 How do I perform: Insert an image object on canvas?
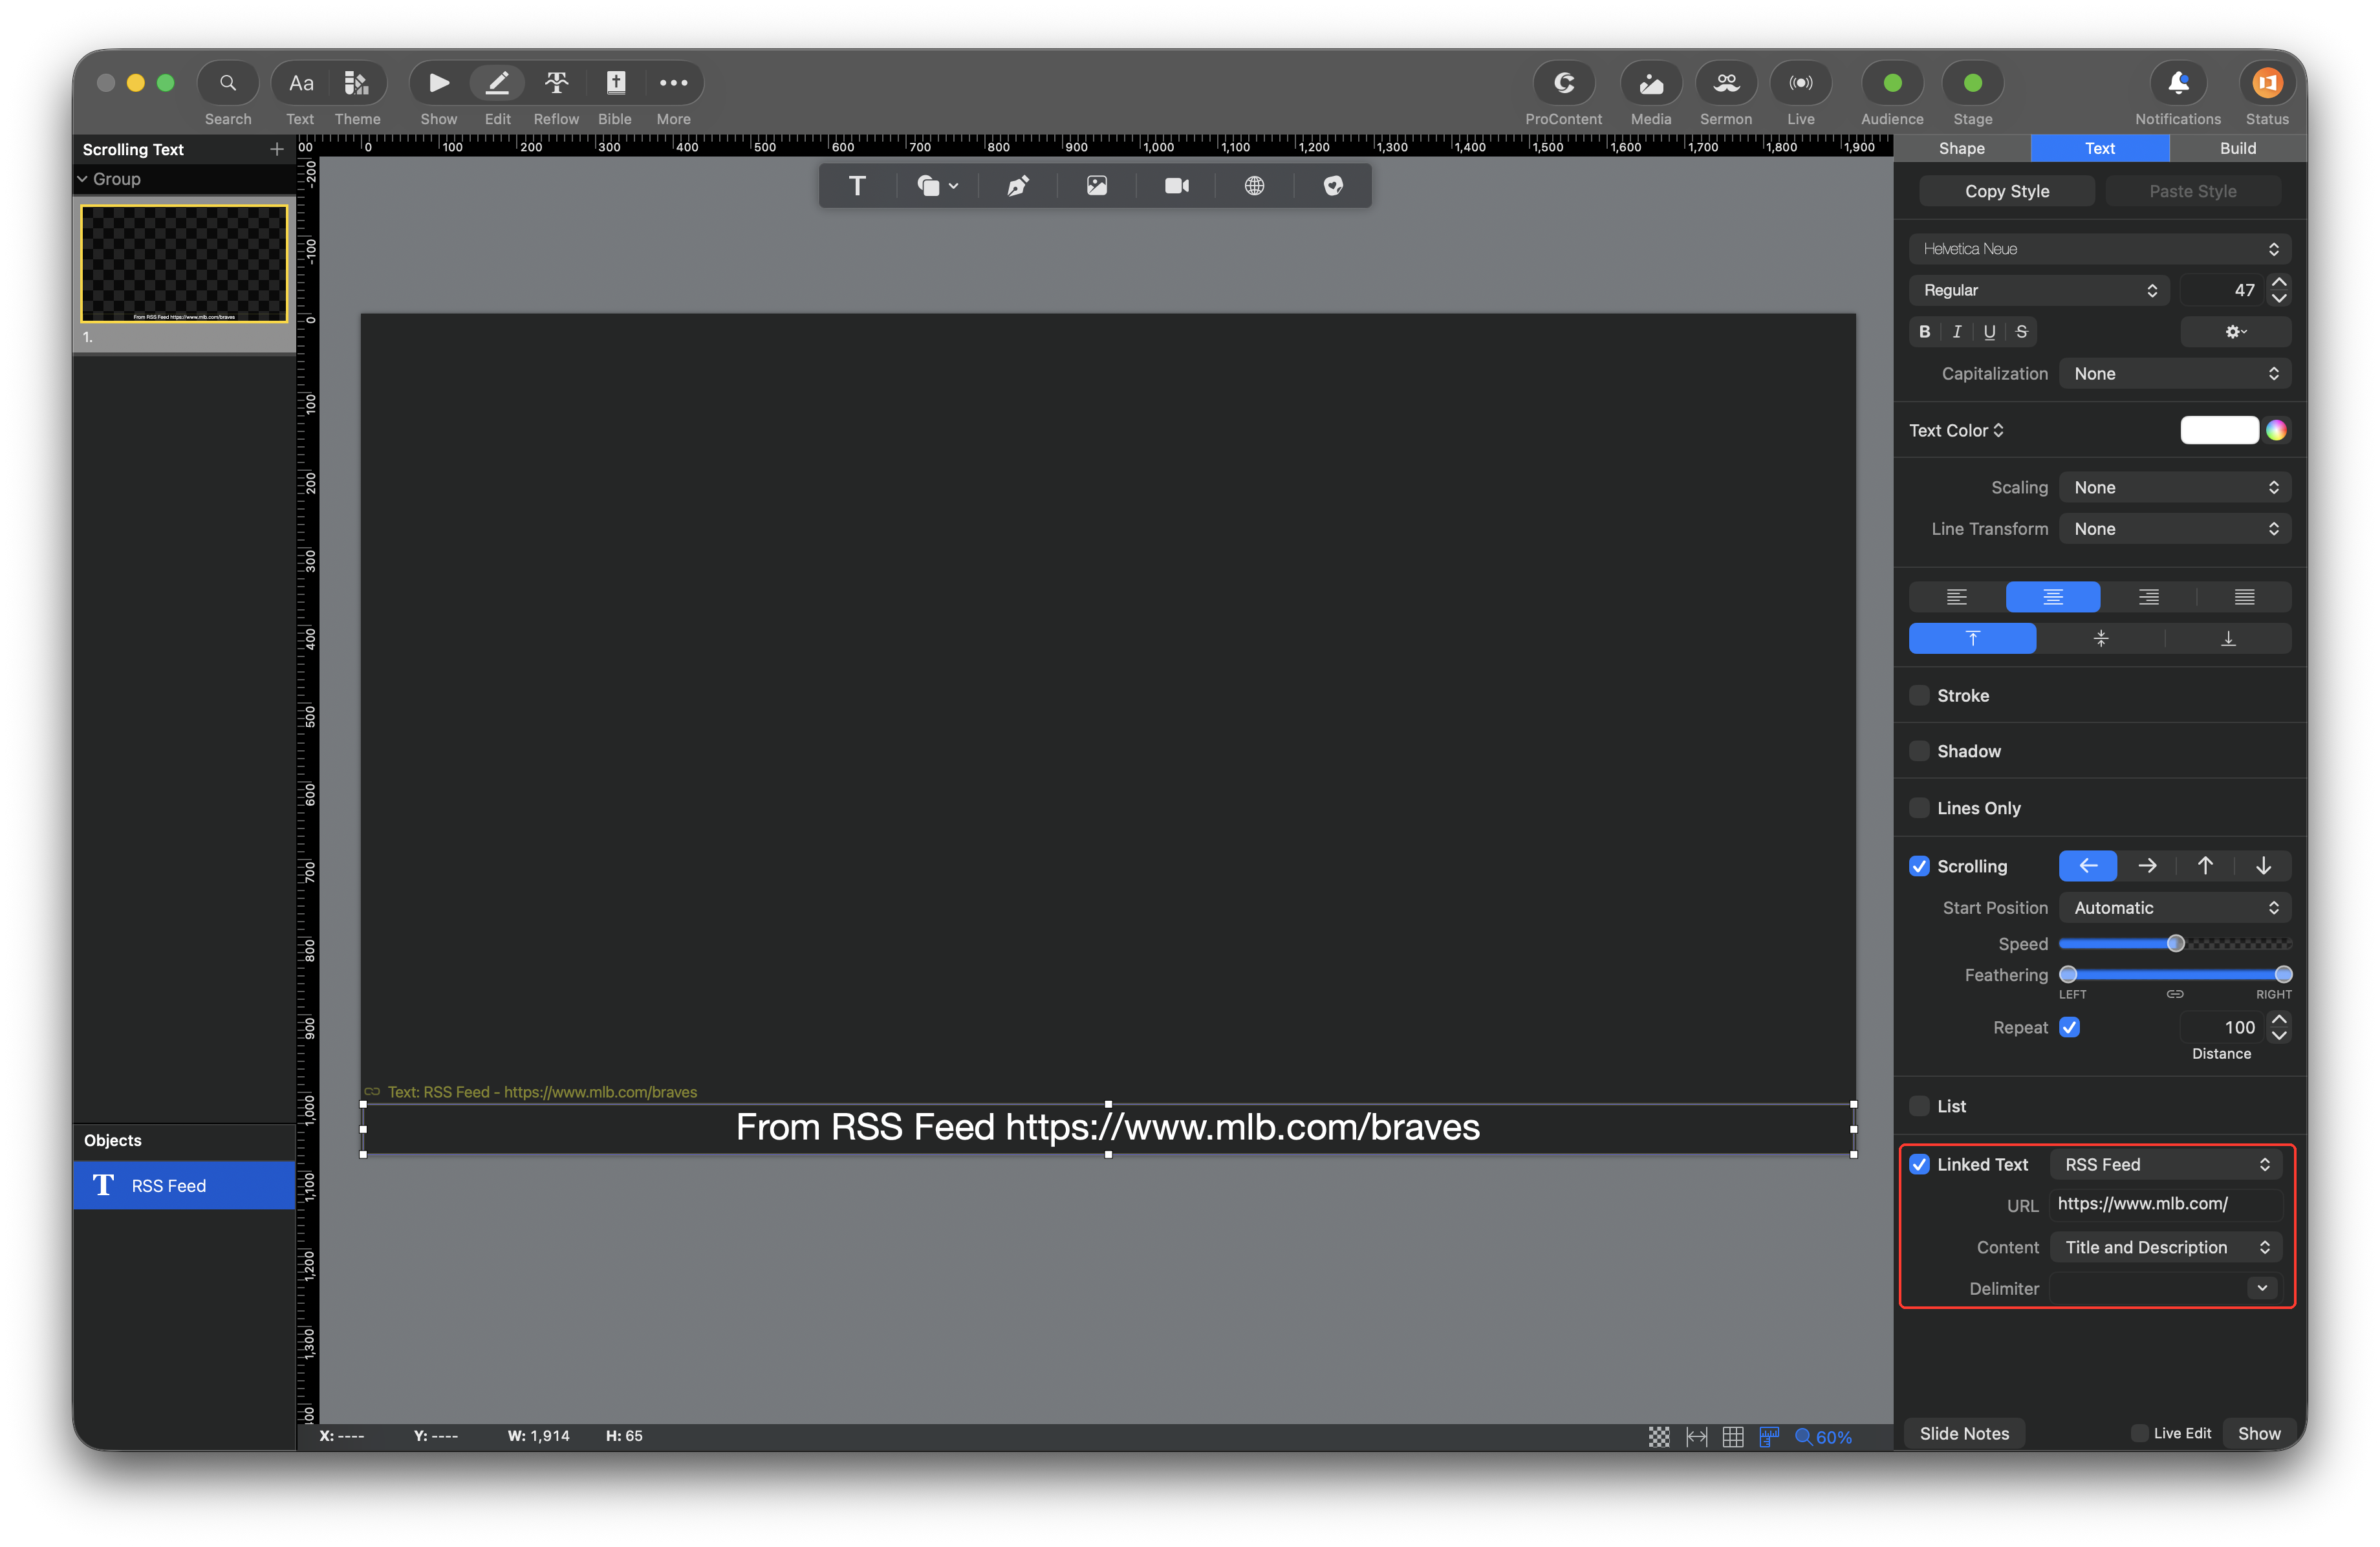coord(1097,186)
